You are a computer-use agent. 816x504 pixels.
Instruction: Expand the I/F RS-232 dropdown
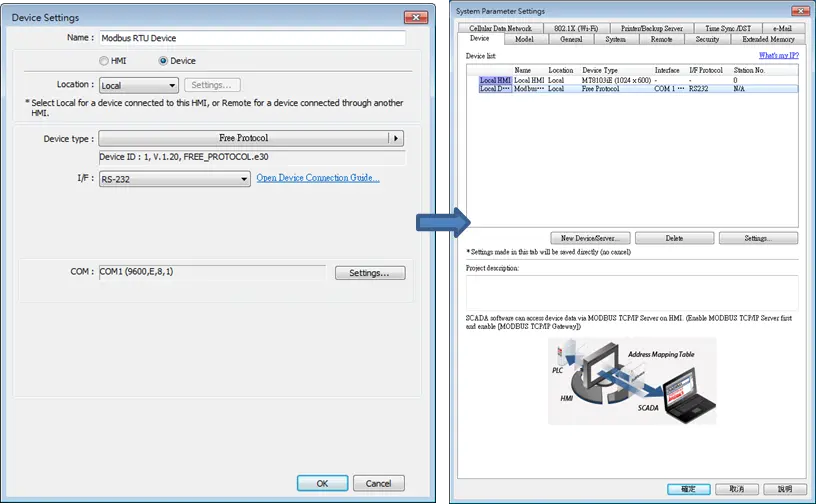(174, 179)
